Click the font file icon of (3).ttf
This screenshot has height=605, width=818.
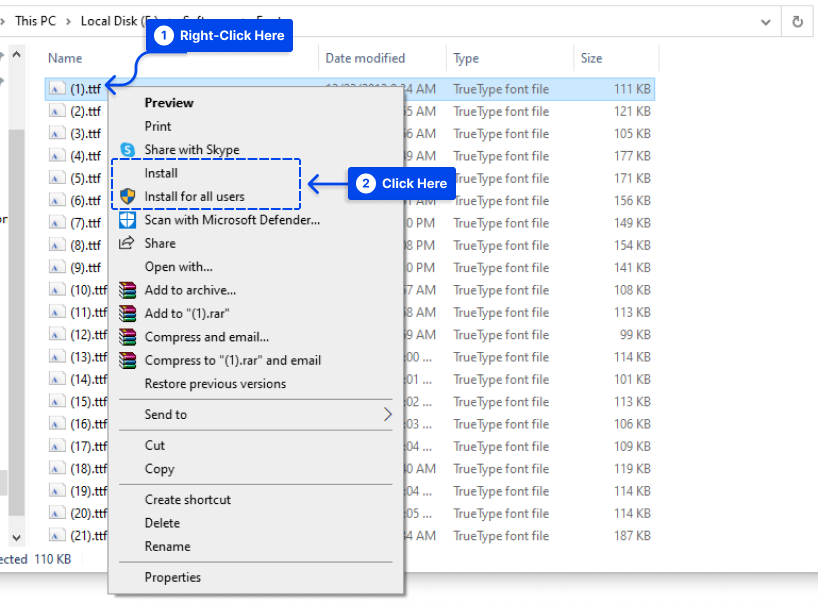57,134
